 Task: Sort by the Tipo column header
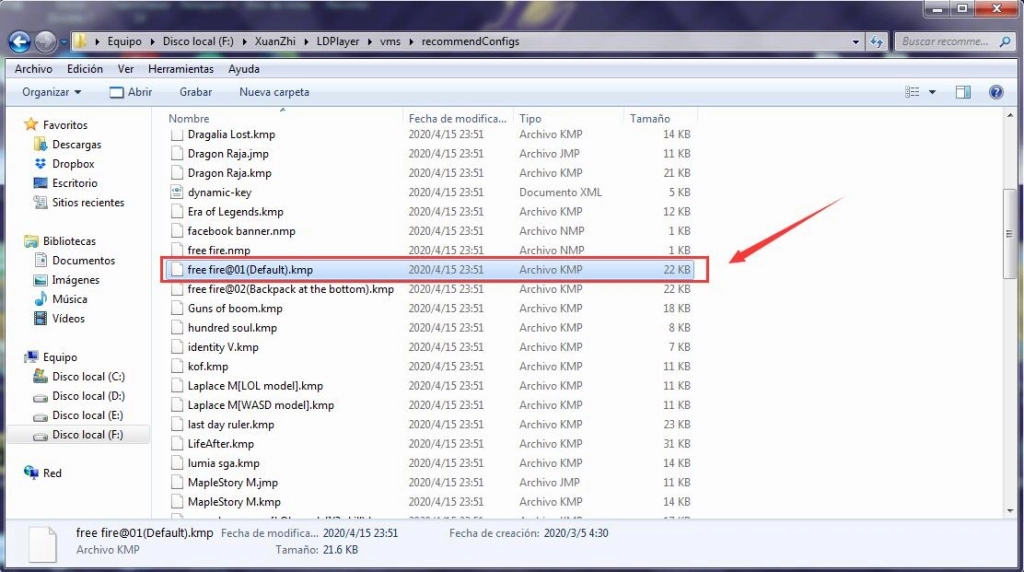(569, 118)
